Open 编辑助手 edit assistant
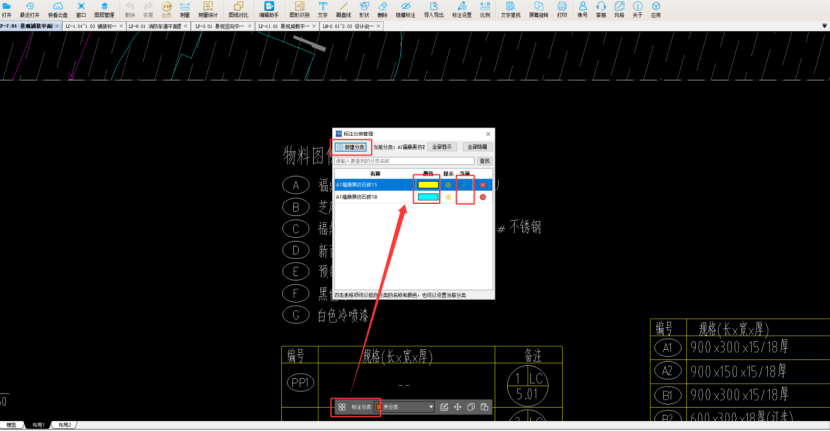Viewport: 830px width, 431px height. 269,9
